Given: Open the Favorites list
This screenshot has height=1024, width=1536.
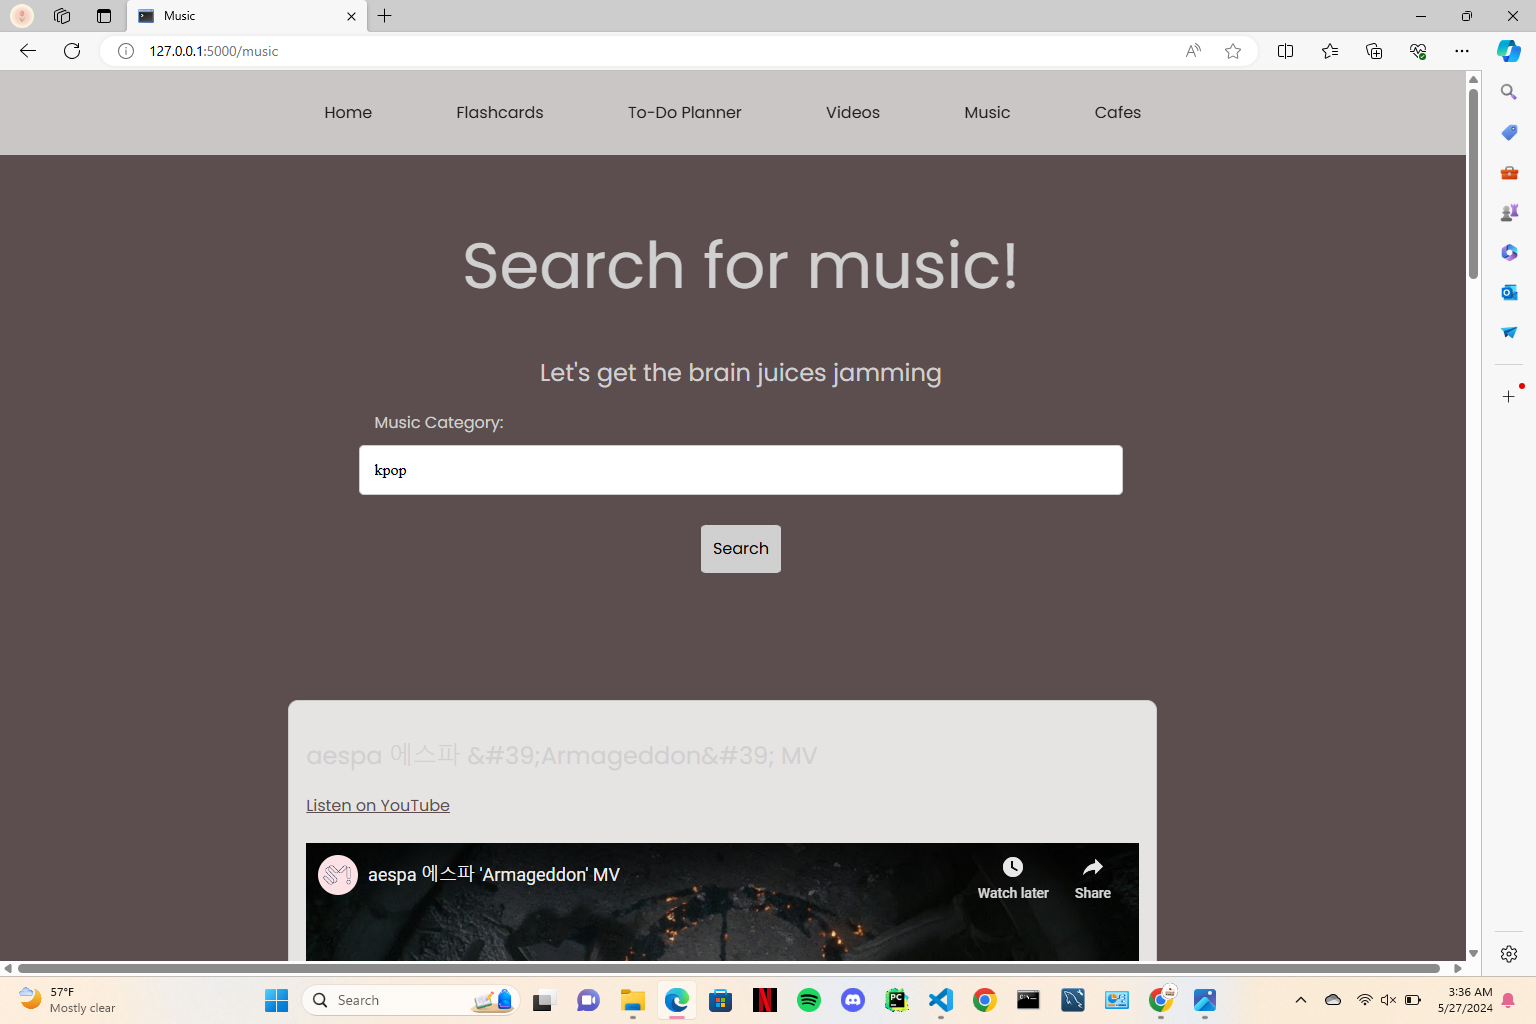Looking at the screenshot, I should tap(1330, 51).
